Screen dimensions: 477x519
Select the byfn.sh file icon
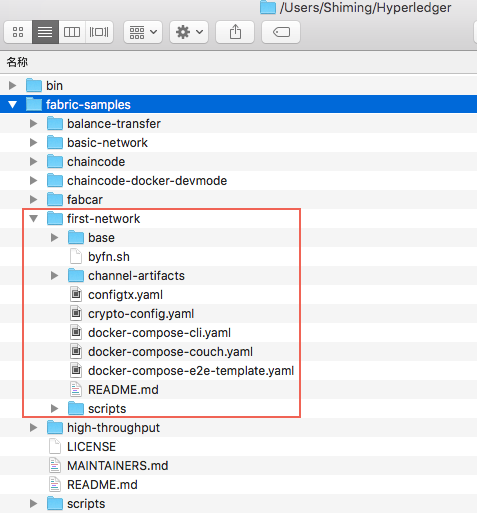coord(76,257)
